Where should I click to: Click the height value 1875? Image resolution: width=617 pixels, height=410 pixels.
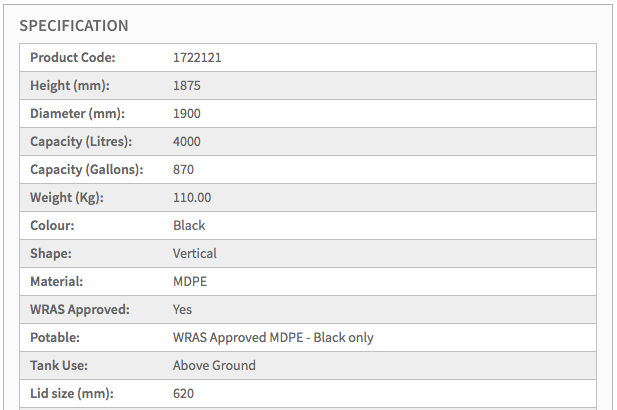click(x=187, y=86)
